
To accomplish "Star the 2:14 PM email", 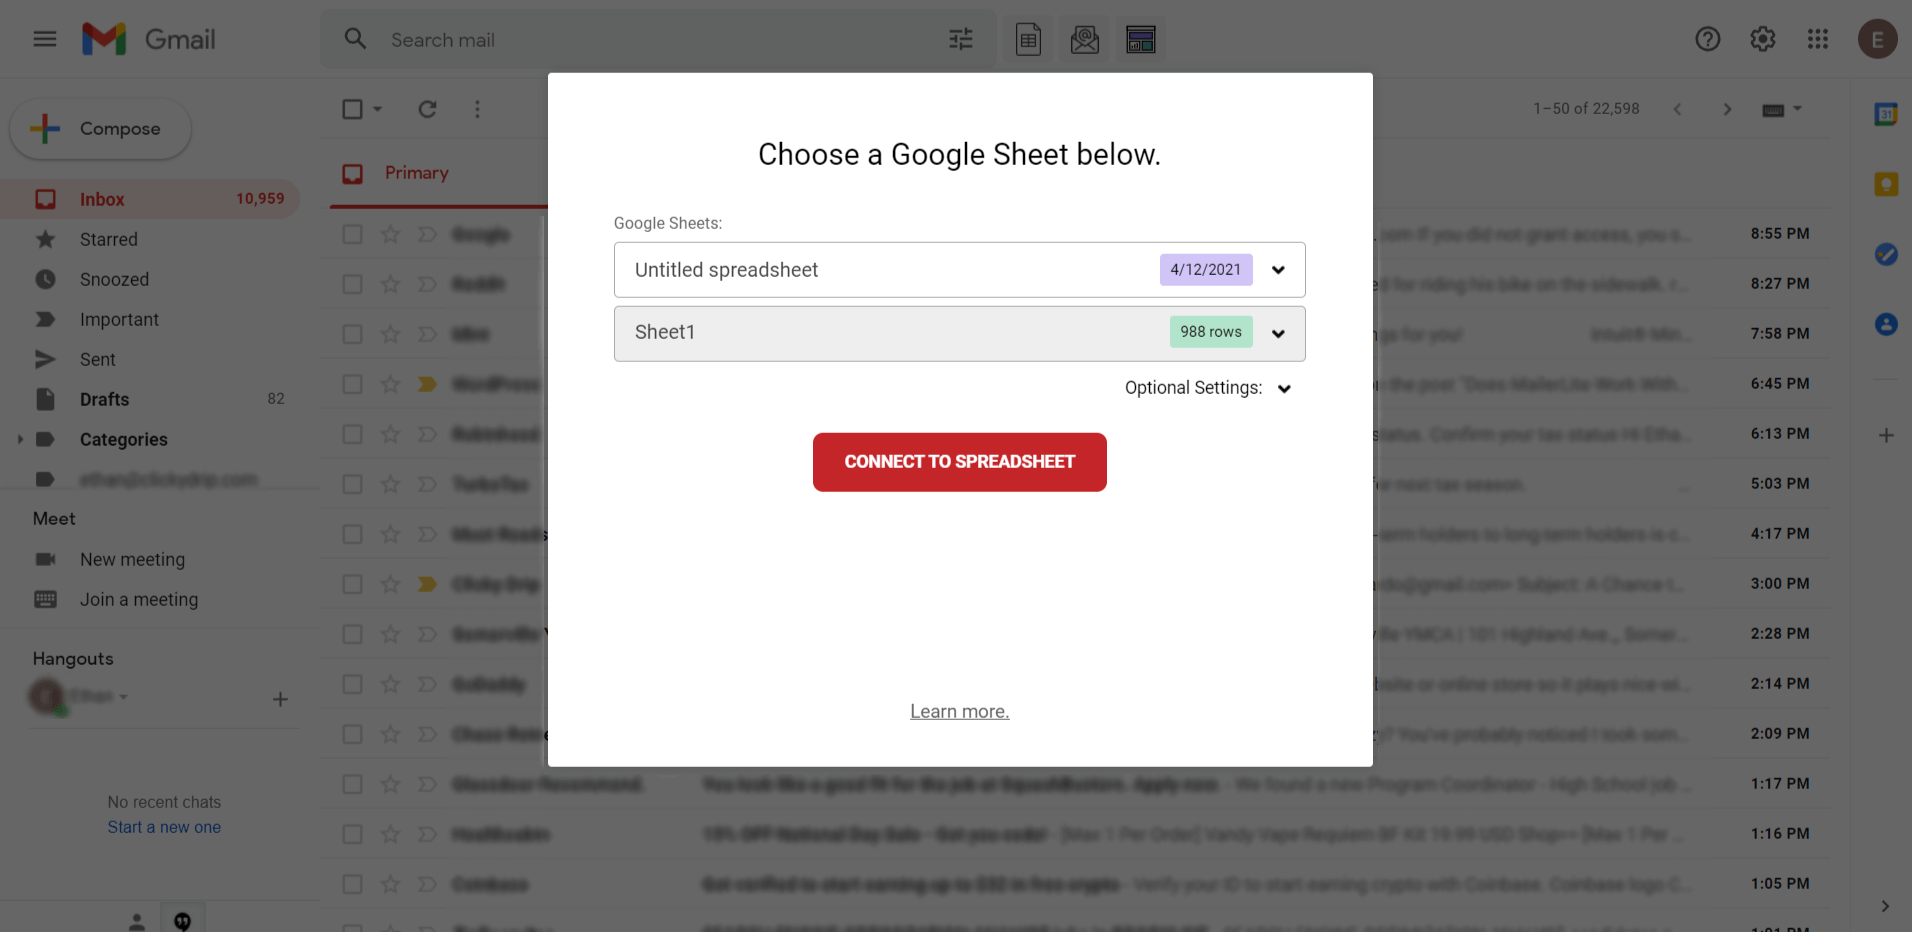I will pos(390,684).
